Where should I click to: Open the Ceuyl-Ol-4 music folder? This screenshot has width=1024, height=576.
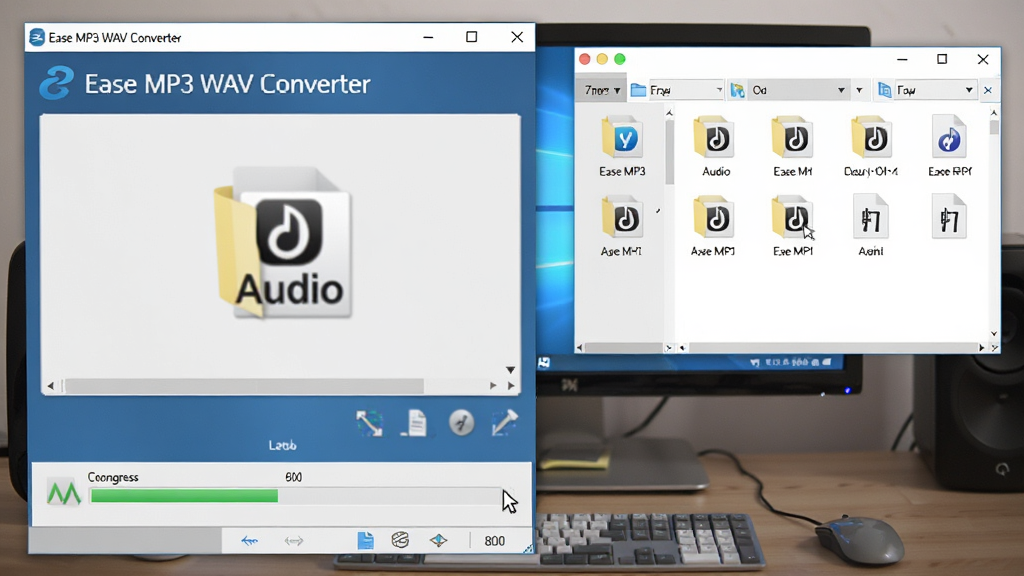point(871,138)
